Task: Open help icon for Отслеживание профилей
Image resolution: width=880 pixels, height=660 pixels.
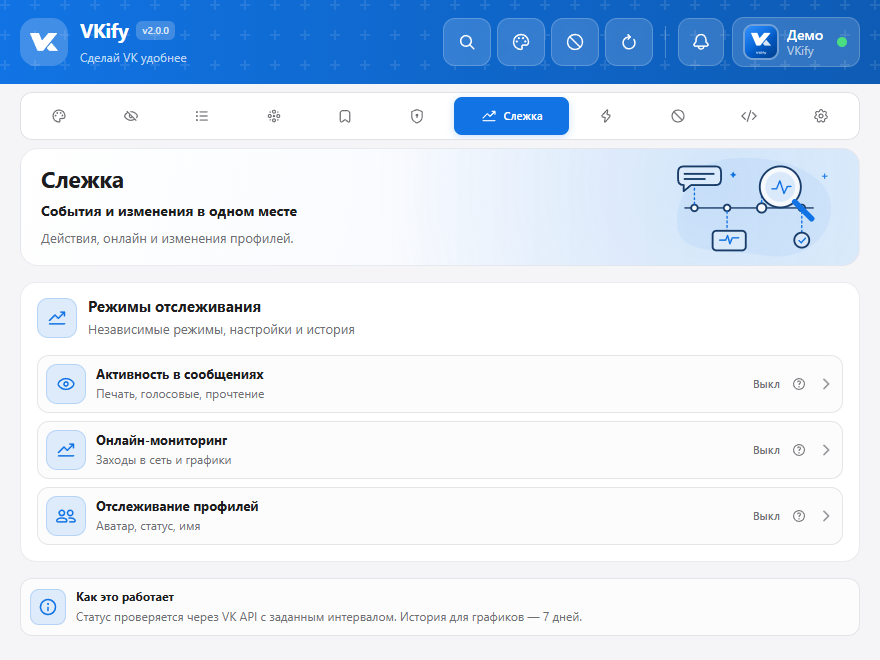Action: coord(799,516)
